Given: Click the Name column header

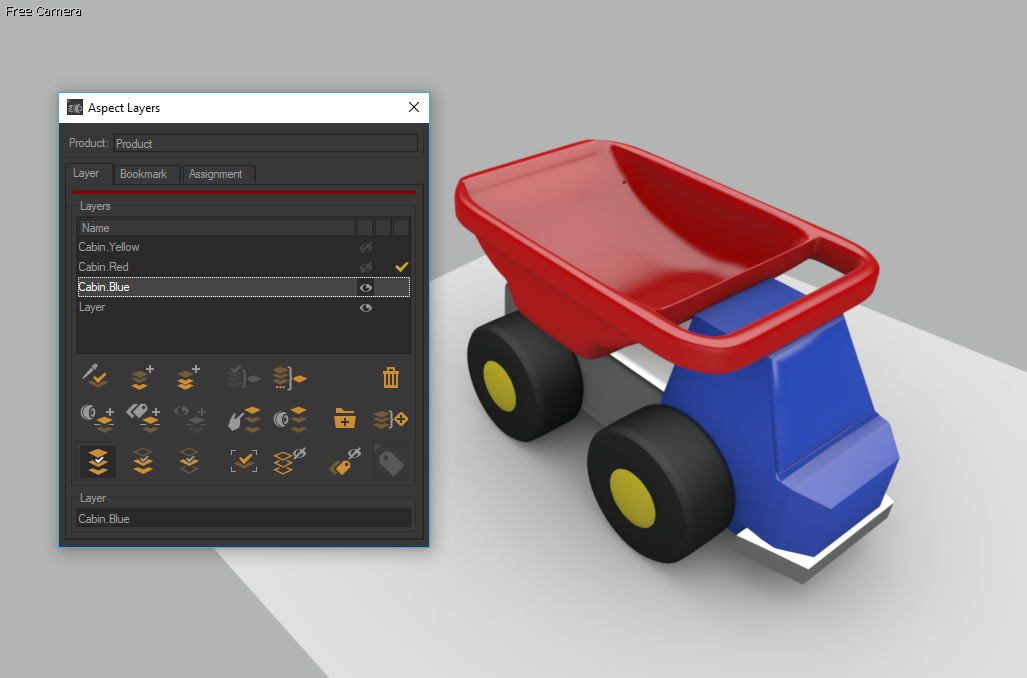Looking at the screenshot, I should [x=215, y=228].
